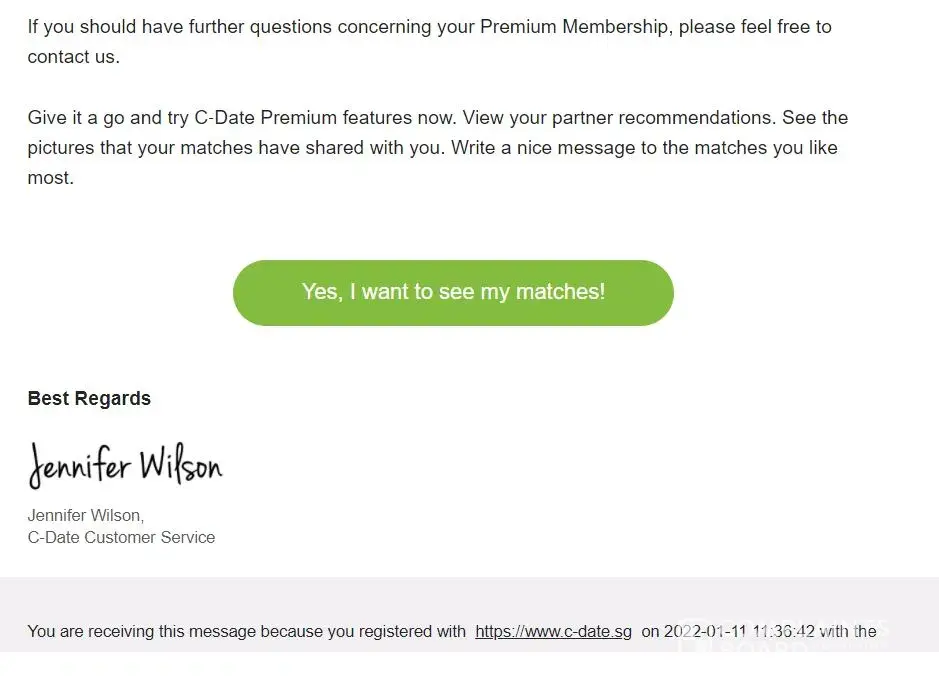Click 'Give it a go and try' sentence start
The height and width of the screenshot is (682, 939).
[107, 117]
